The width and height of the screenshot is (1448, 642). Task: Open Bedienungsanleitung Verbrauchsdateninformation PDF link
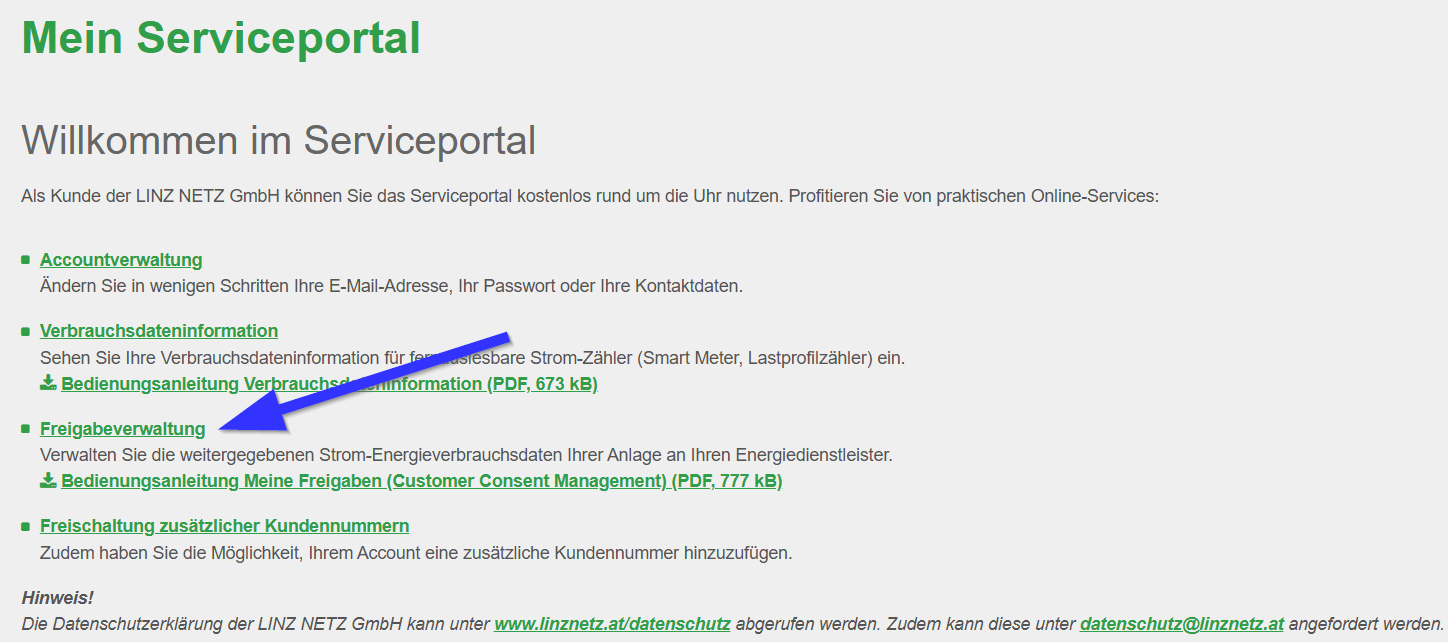(x=329, y=384)
